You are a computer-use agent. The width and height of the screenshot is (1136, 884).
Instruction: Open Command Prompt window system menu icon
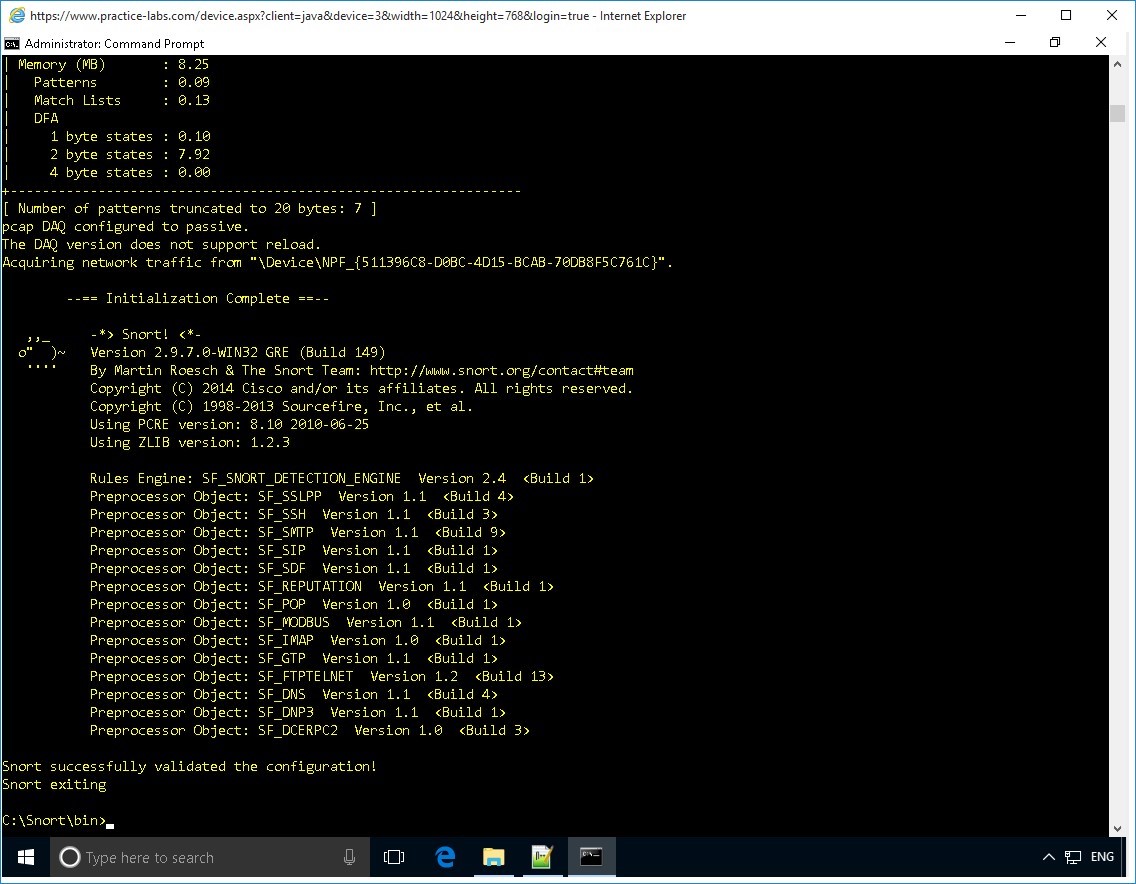coord(12,43)
